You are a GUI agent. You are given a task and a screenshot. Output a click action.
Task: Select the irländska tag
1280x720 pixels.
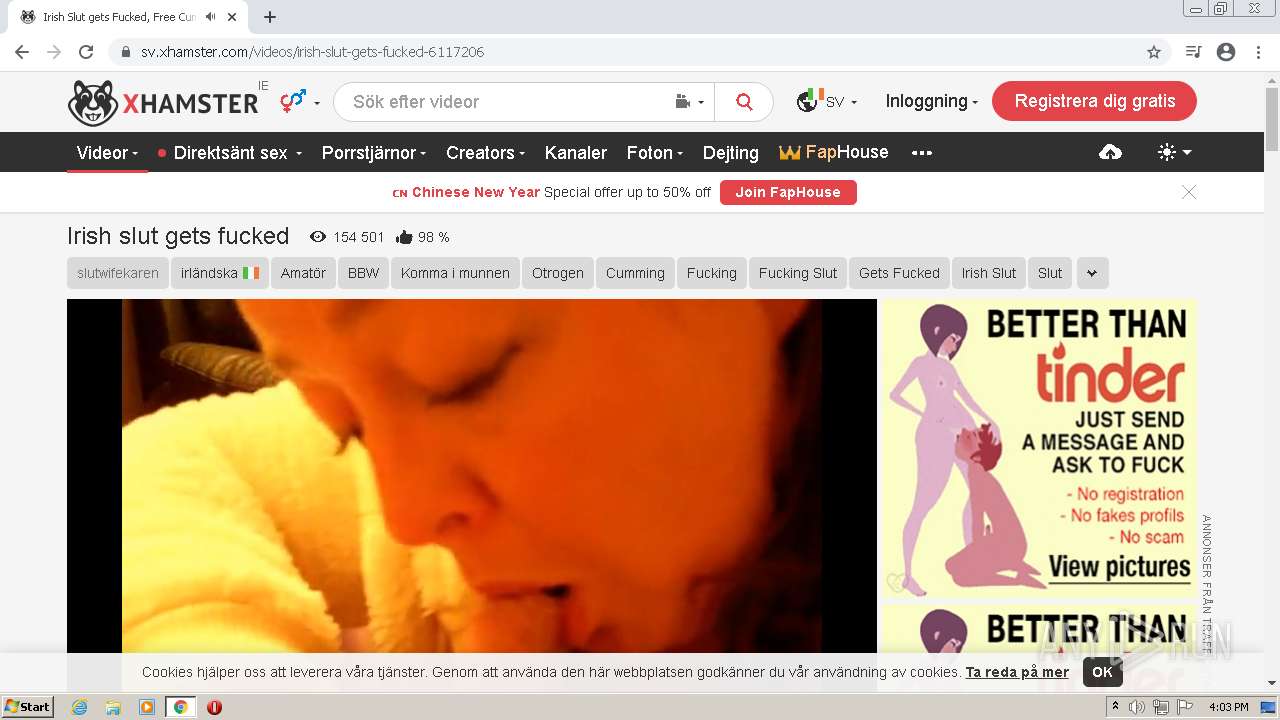pyautogui.click(x=220, y=273)
